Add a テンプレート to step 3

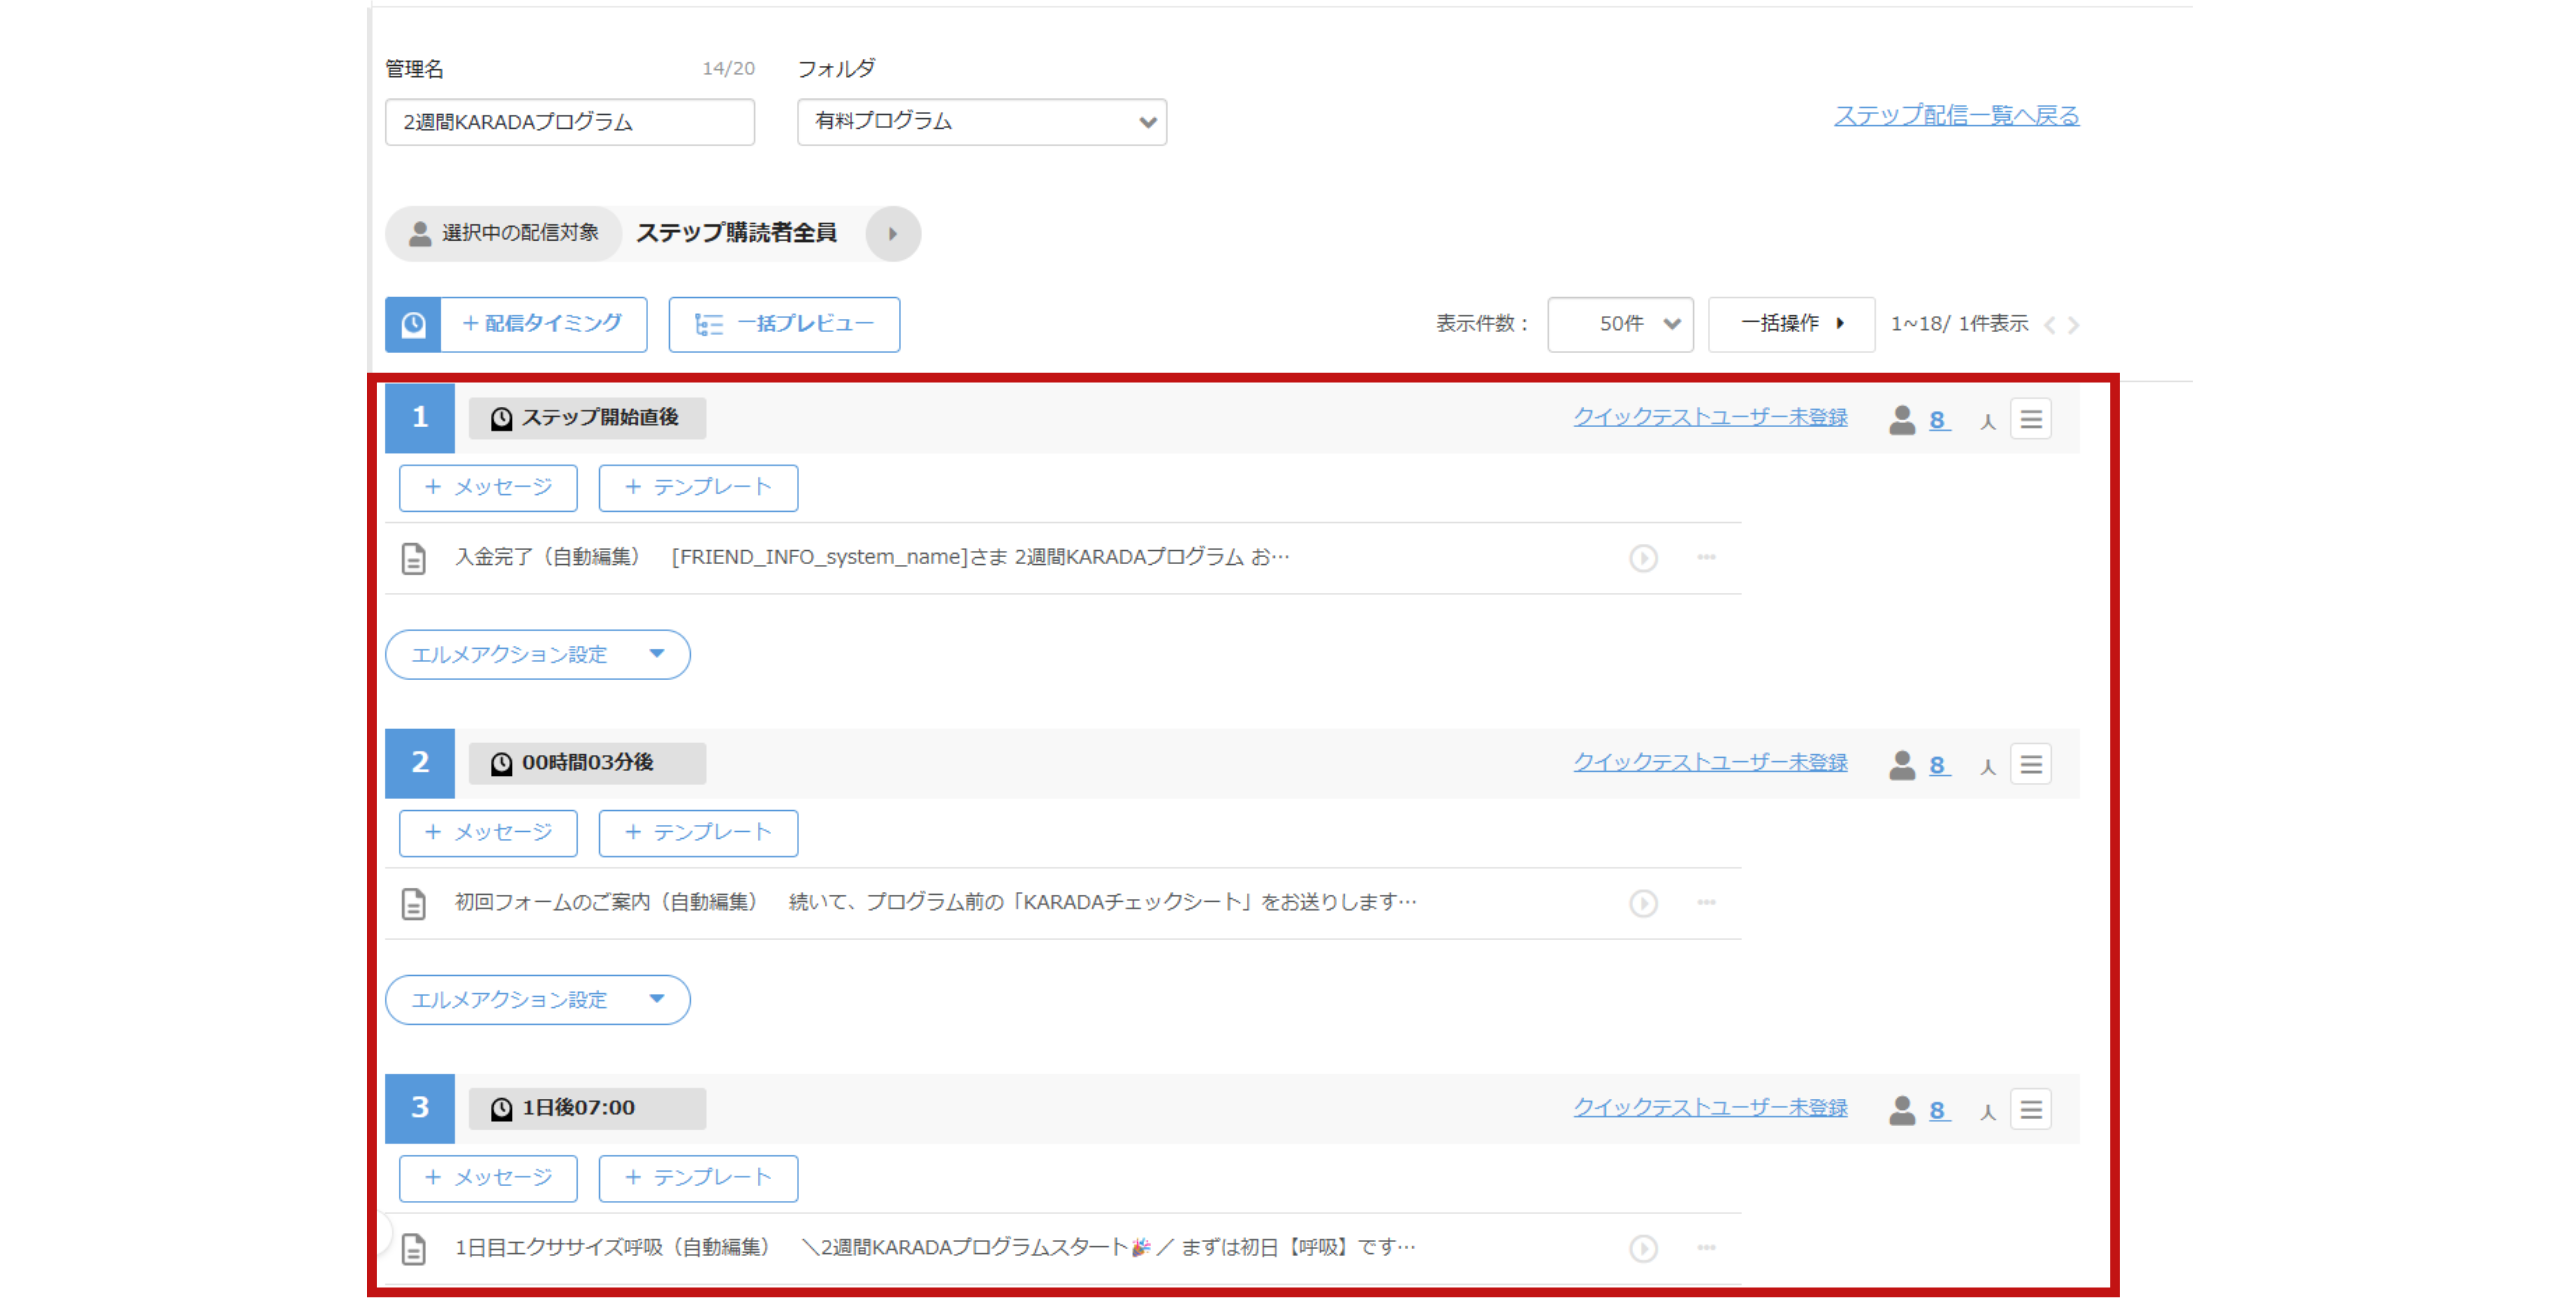(698, 1178)
